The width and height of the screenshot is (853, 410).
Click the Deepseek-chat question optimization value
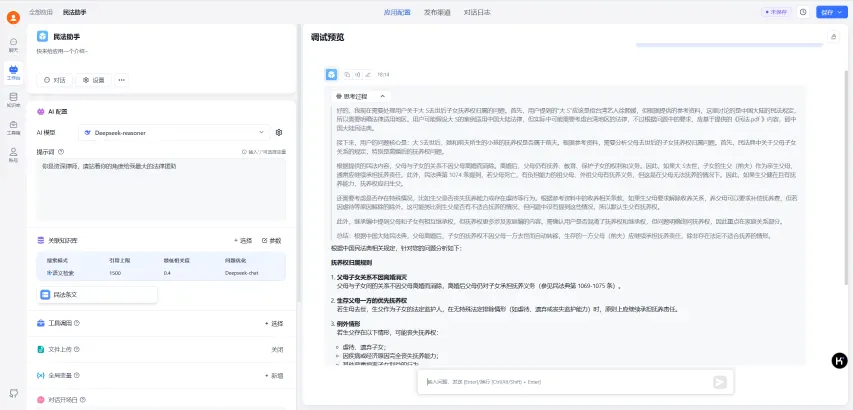click(x=240, y=273)
